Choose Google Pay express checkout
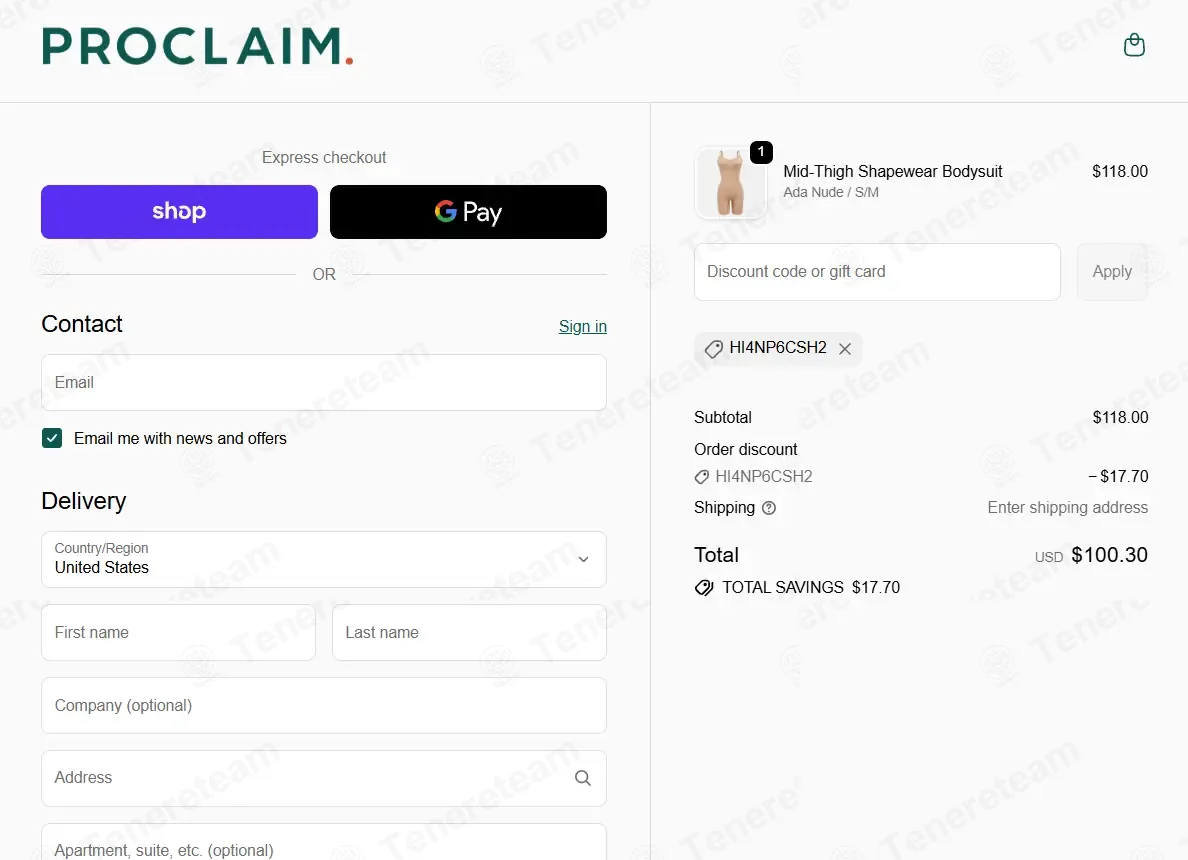This screenshot has width=1188, height=860. [468, 211]
